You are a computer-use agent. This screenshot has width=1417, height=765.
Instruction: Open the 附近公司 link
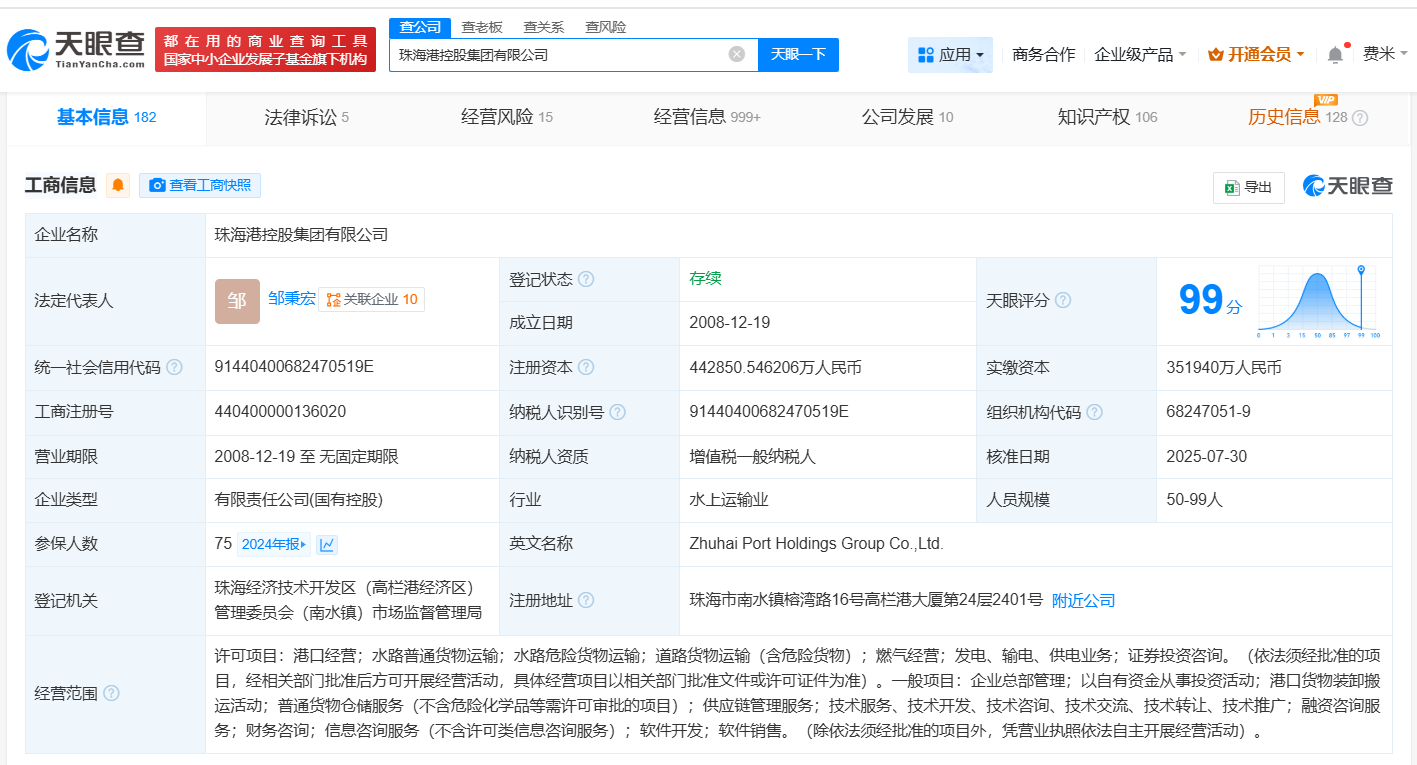point(1083,601)
